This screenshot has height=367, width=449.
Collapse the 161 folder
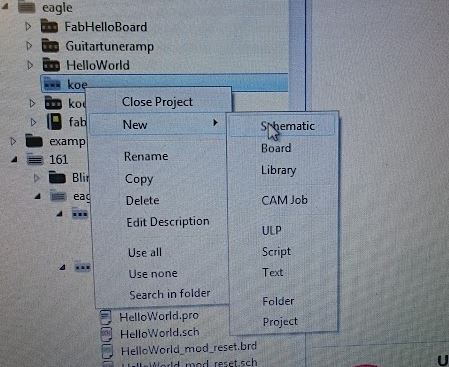[x=14, y=160]
